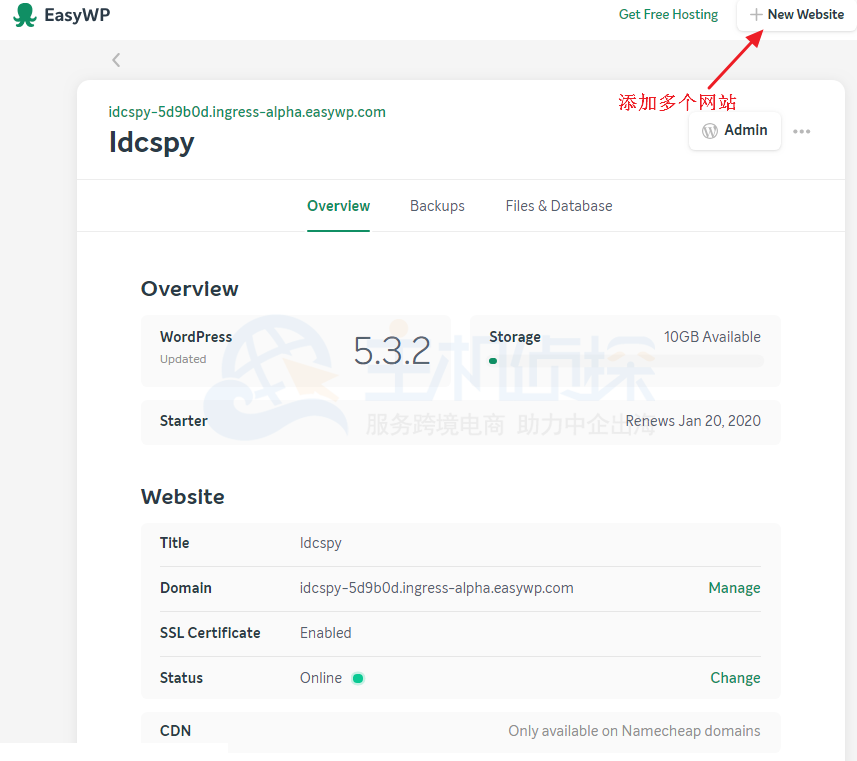The height and width of the screenshot is (761, 857).
Task: Collapse the site details using the chevron
Action: 115,60
